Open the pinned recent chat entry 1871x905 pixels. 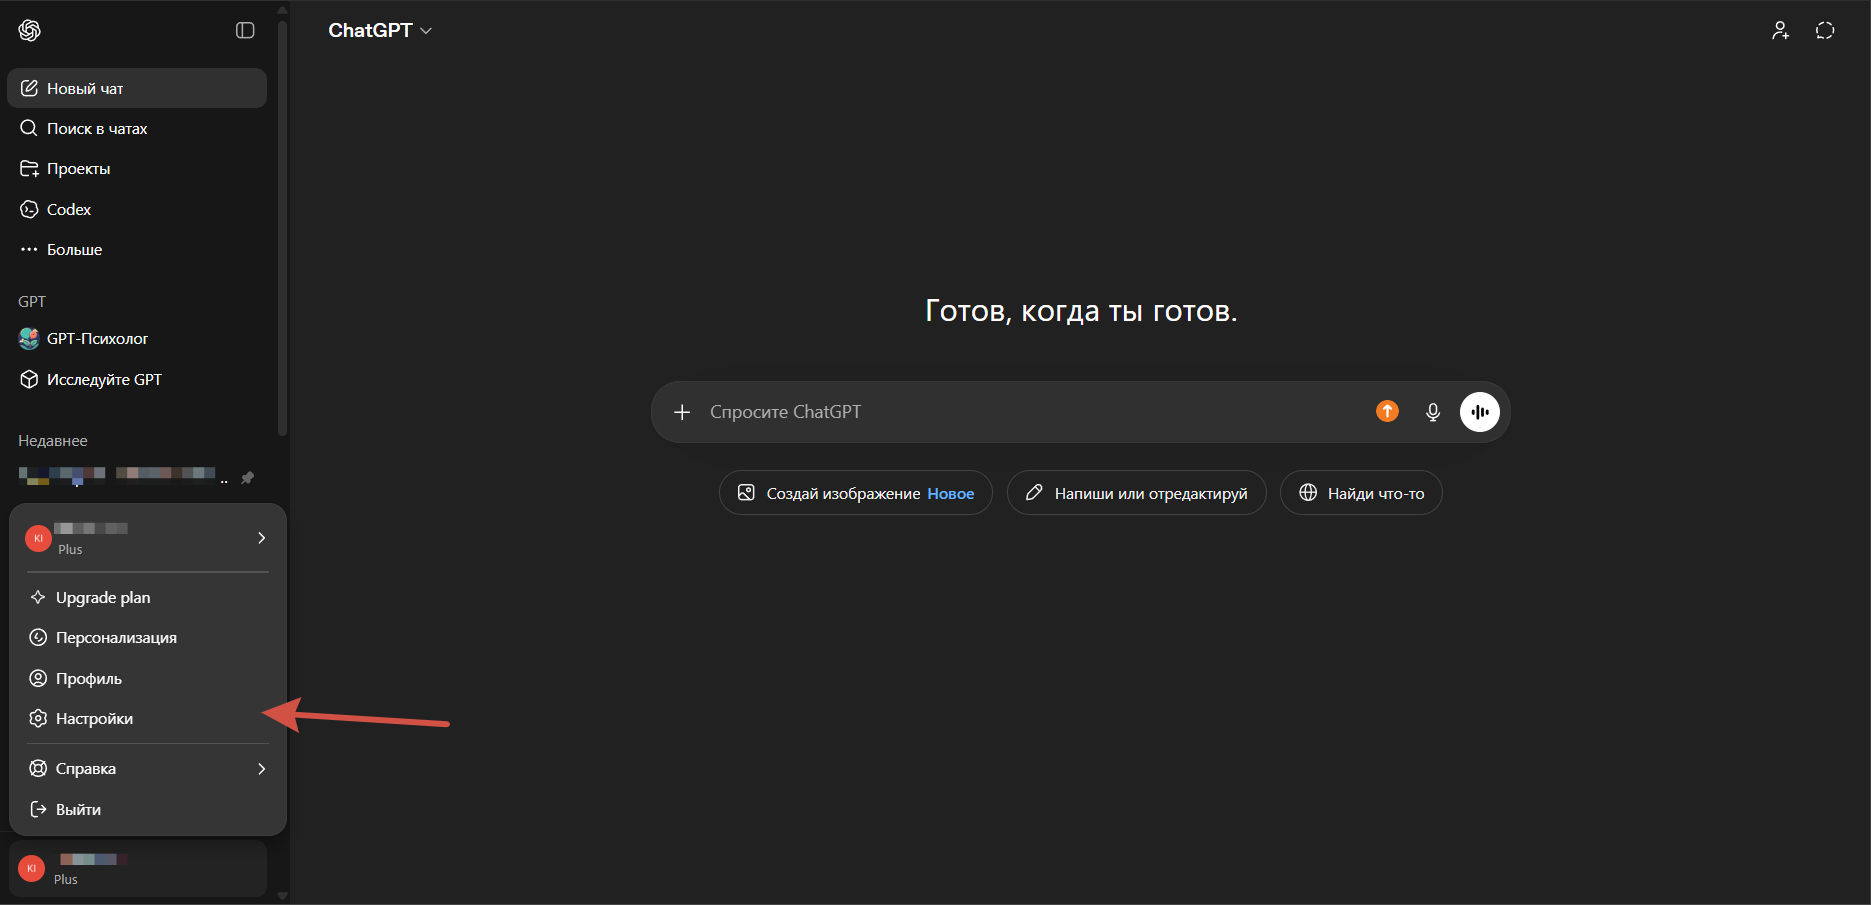137,477
